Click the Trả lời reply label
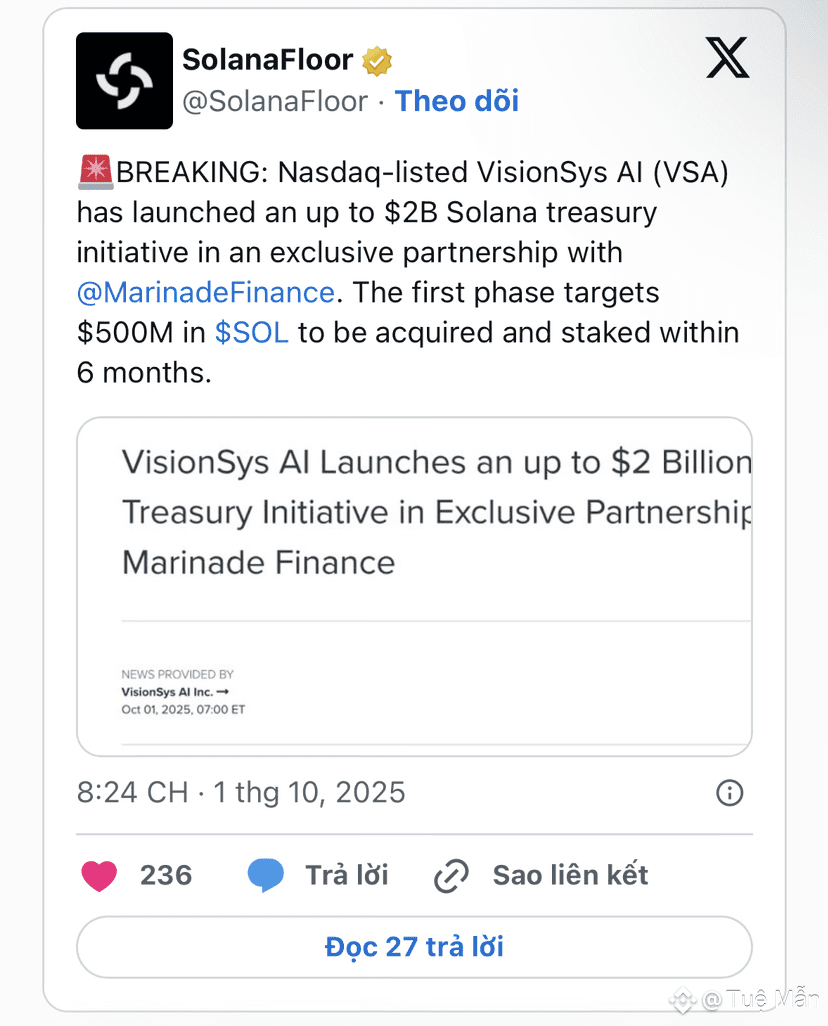828x1026 pixels. click(x=347, y=876)
